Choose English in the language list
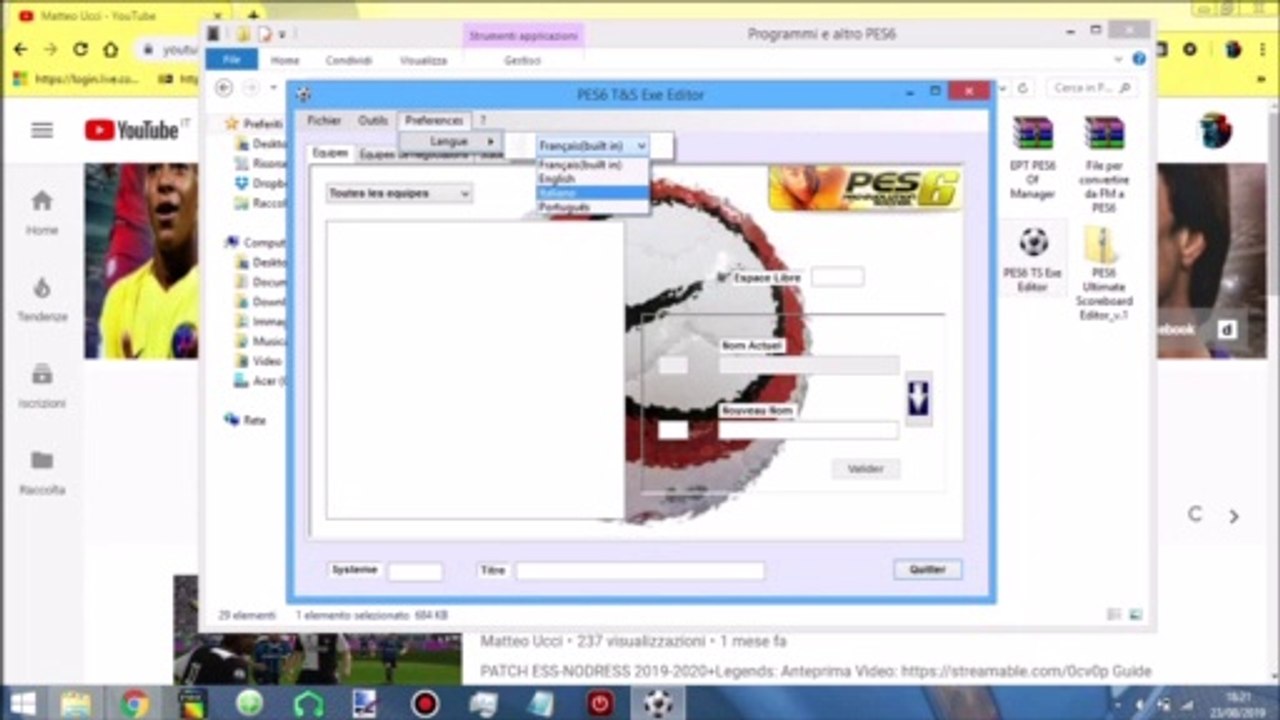The image size is (1280, 720). tap(593, 178)
